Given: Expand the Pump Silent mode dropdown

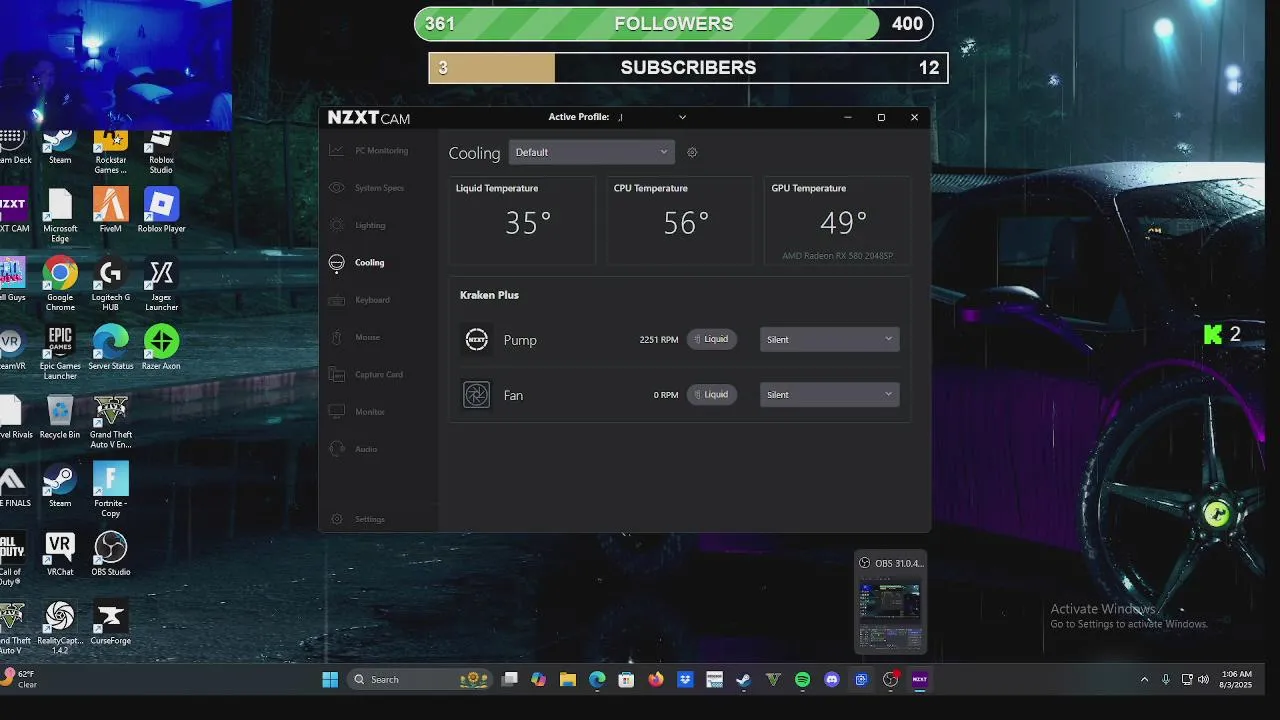Looking at the screenshot, I should point(829,339).
